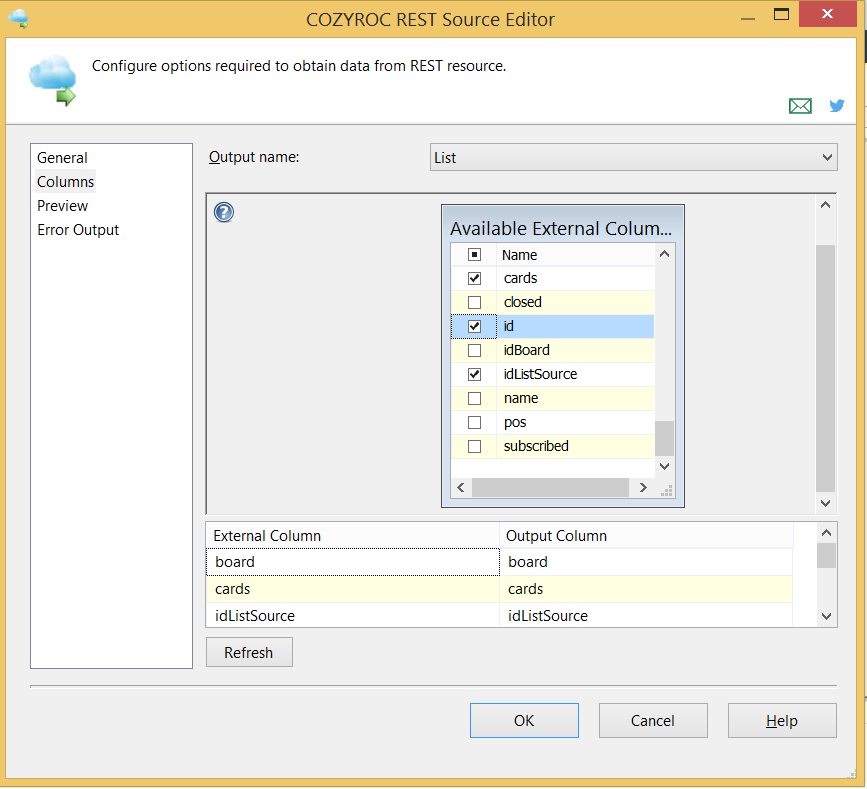Uncheck the id column checkbox

click(474, 326)
